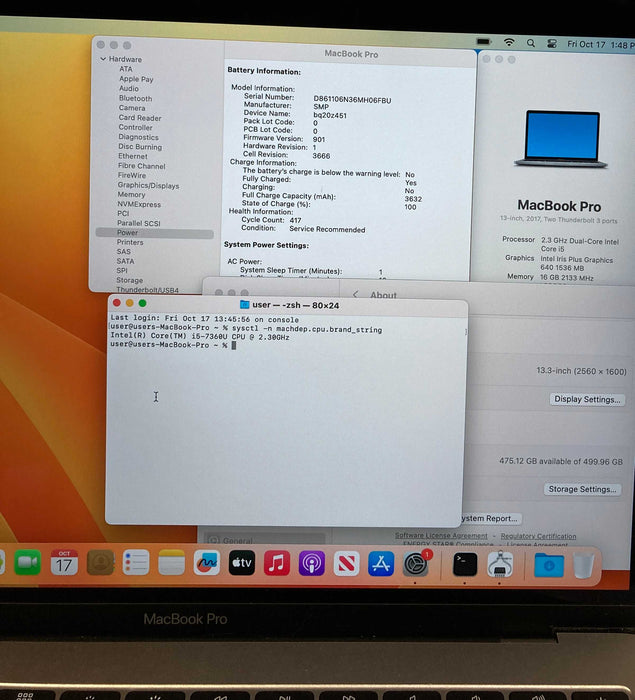Click the Service Recommended condition text
The width and height of the screenshot is (635, 700).
click(x=327, y=229)
